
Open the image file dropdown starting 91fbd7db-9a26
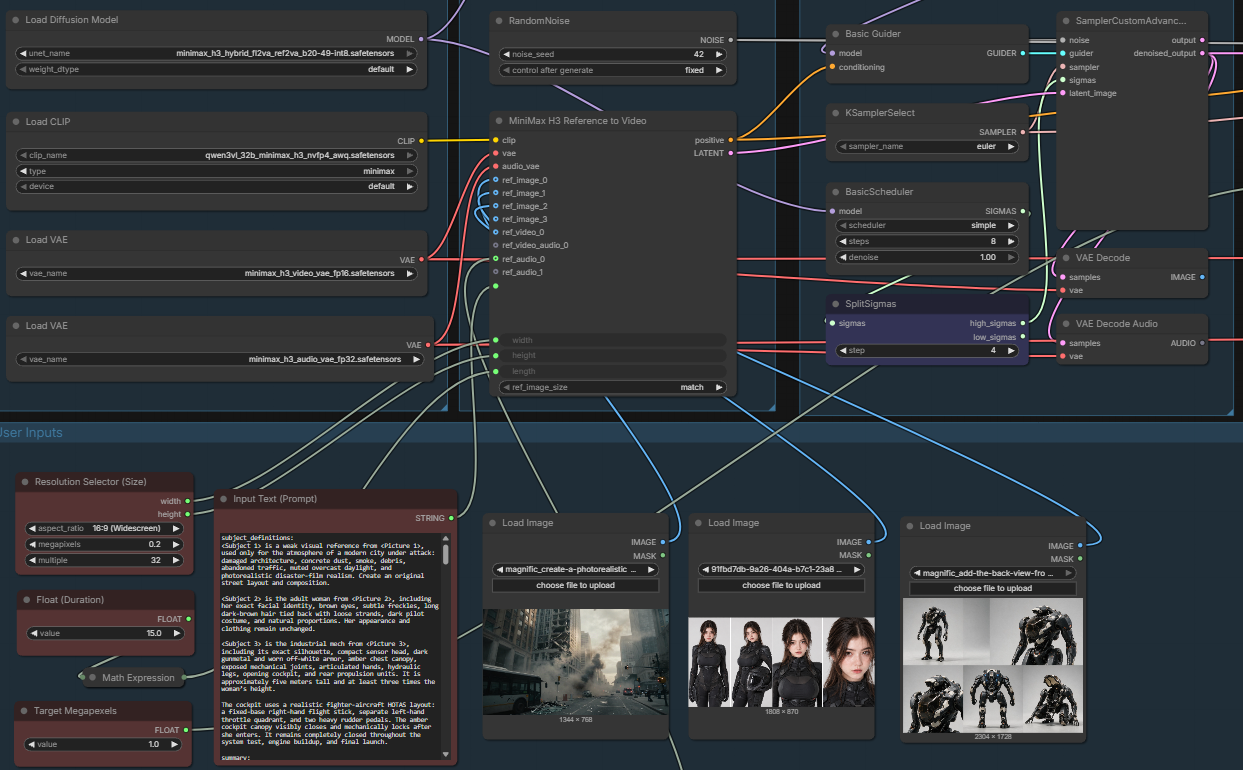pos(780,569)
